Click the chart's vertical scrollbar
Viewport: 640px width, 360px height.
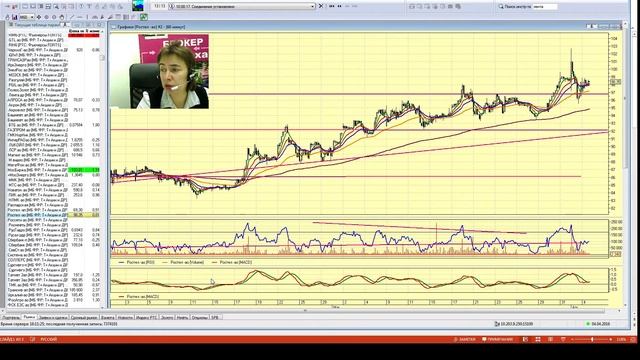pyautogui.click(x=625, y=163)
